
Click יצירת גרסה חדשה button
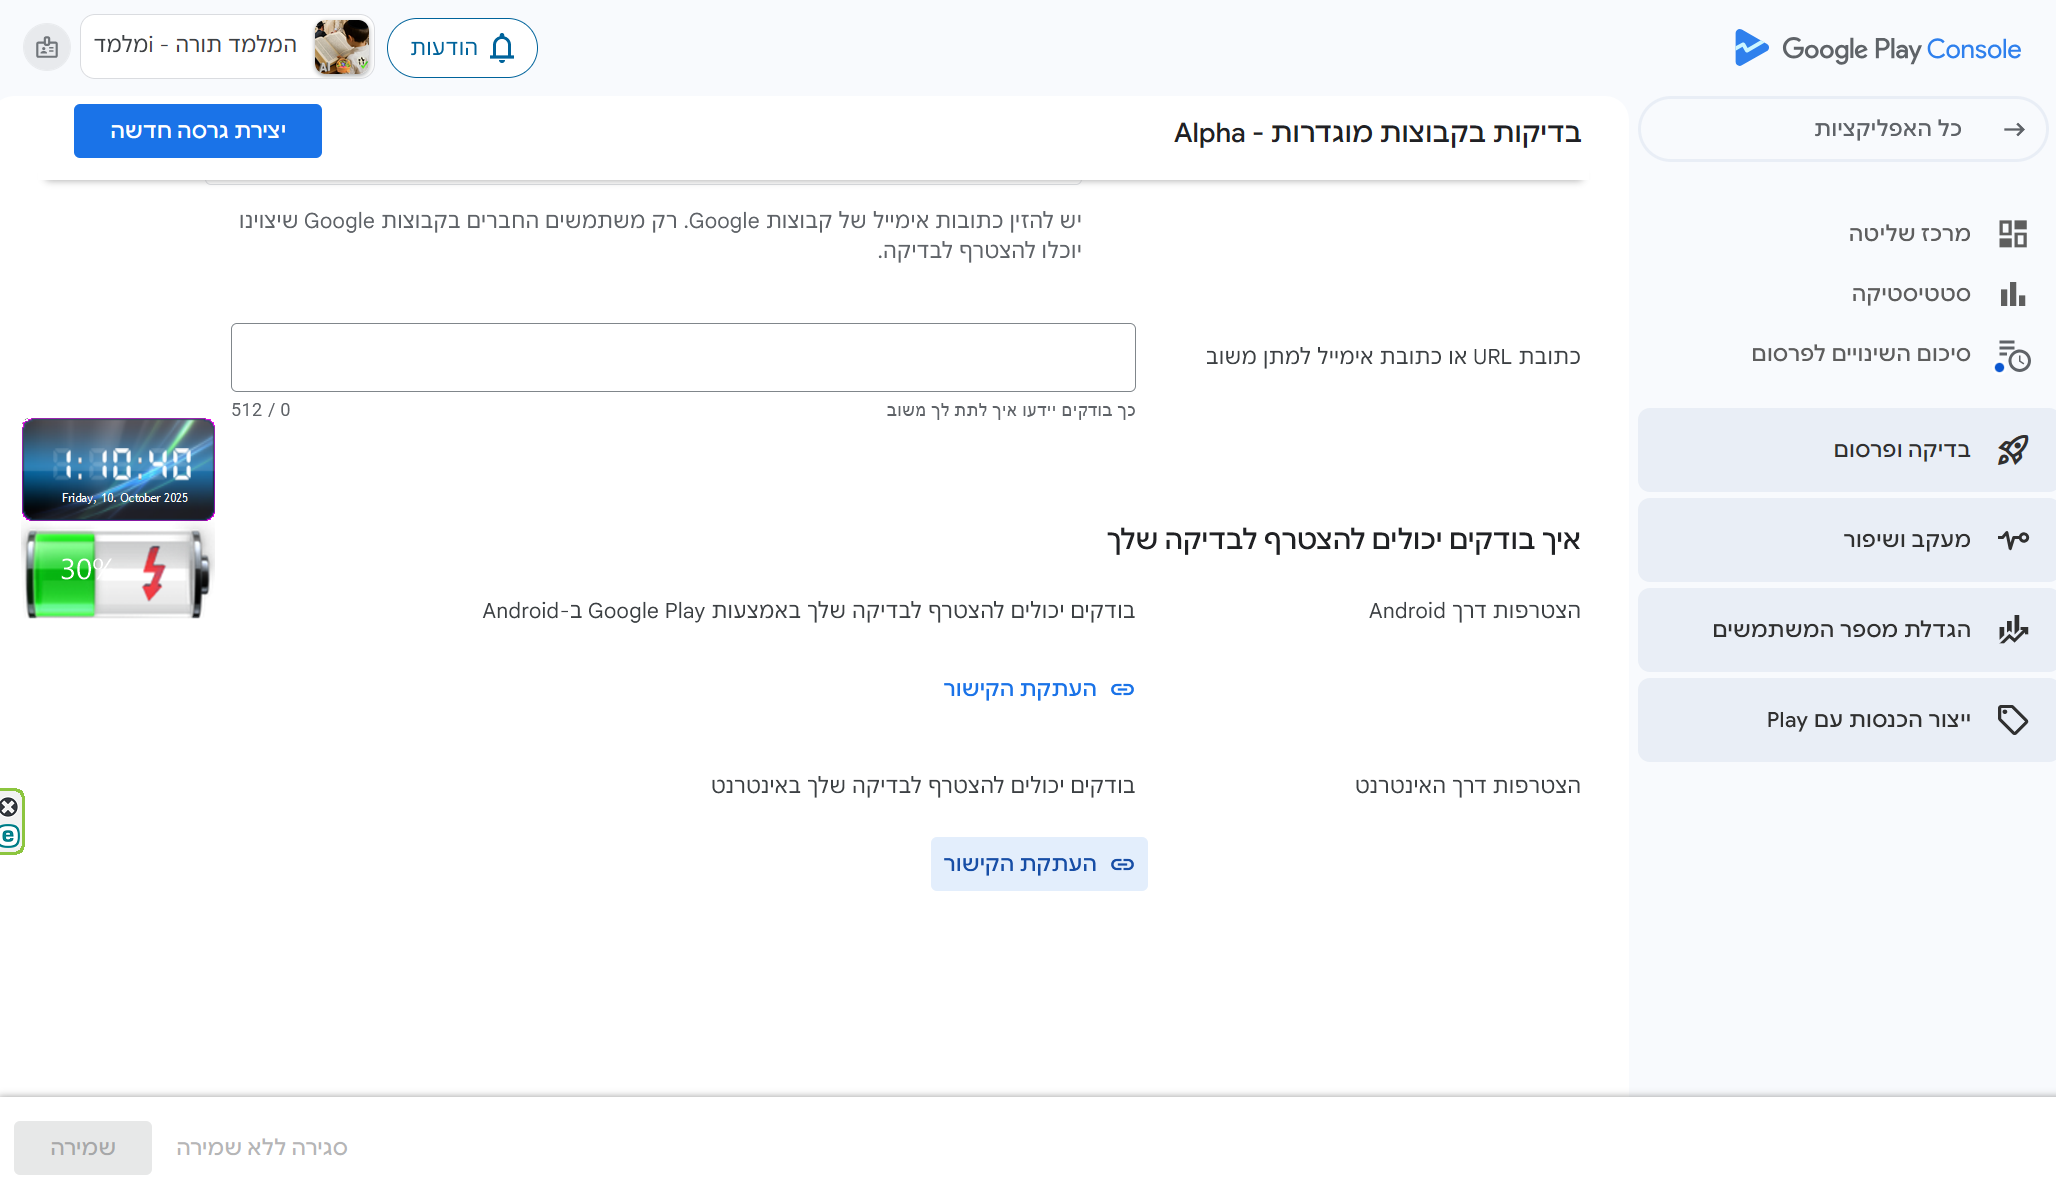coord(198,131)
